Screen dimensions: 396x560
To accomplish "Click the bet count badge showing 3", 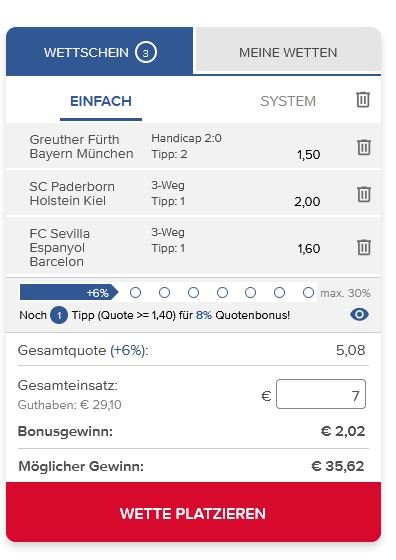I will pyautogui.click(x=146, y=53).
